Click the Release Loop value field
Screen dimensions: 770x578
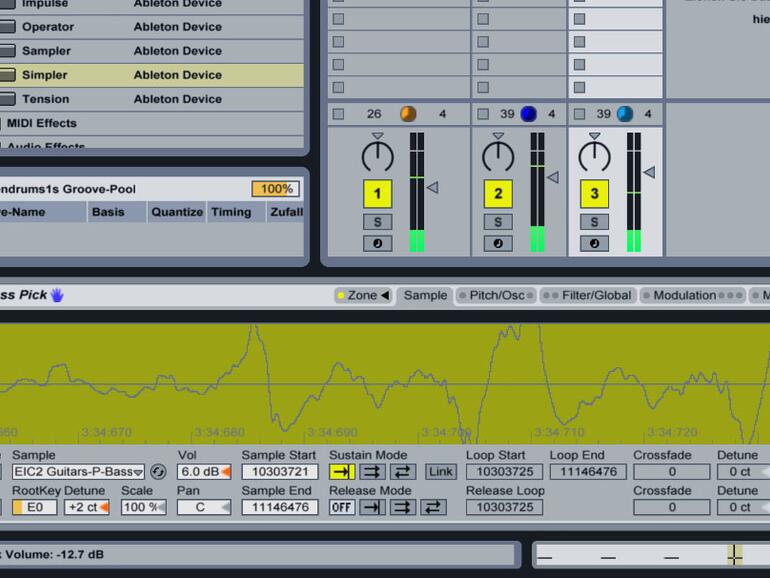(504, 507)
